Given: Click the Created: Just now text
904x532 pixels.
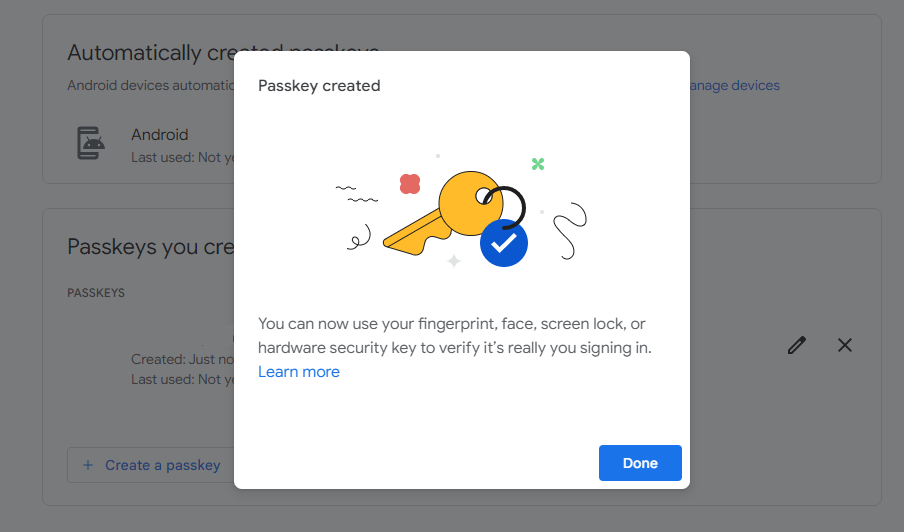Looking at the screenshot, I should [x=182, y=359].
